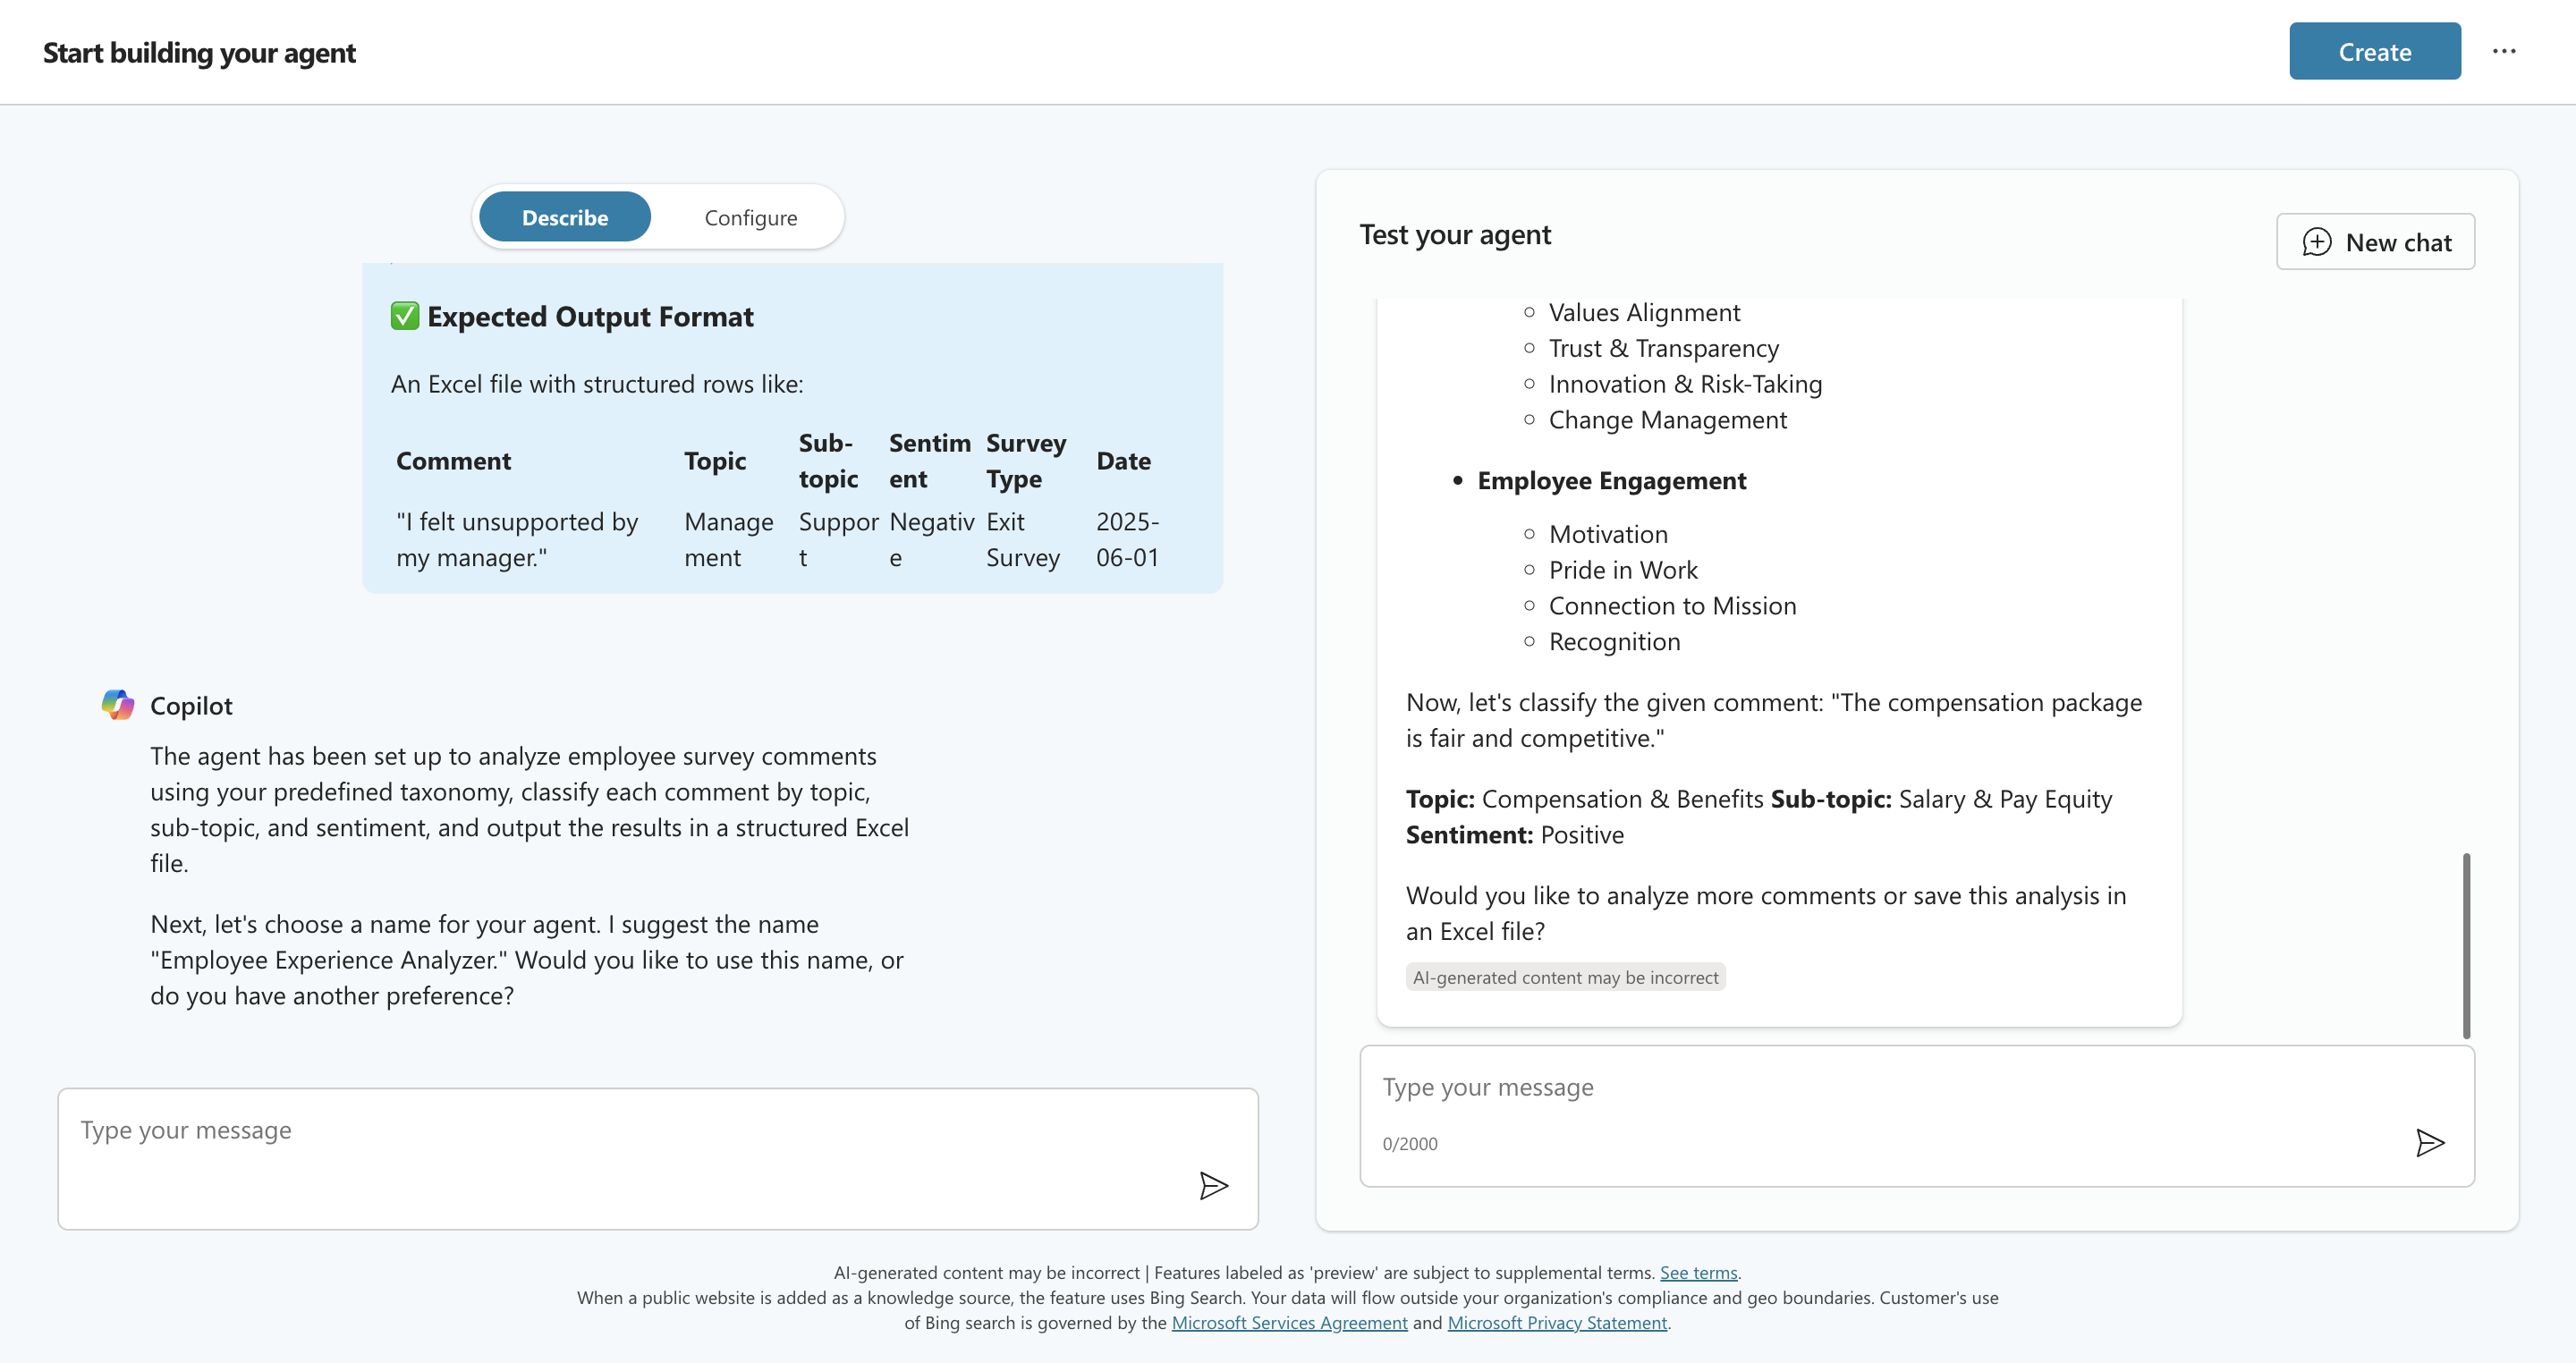Click the Connection to Mission list item
The height and width of the screenshot is (1363, 2576).
1672,606
